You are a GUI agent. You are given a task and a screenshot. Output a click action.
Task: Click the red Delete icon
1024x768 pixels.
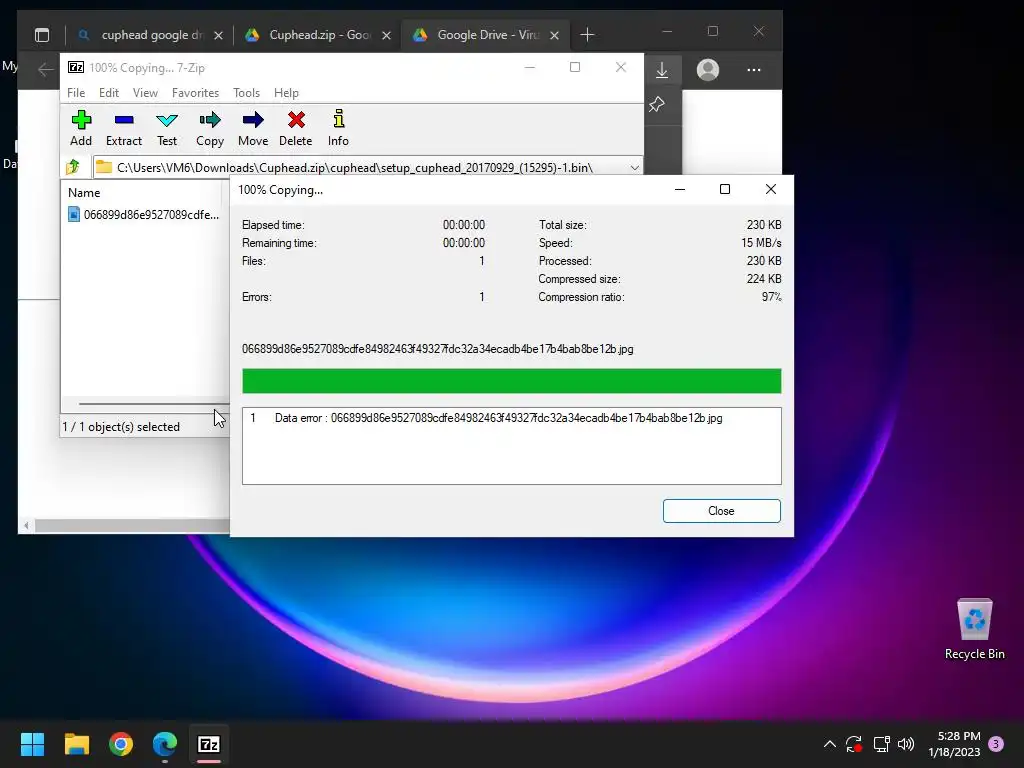pos(296,128)
